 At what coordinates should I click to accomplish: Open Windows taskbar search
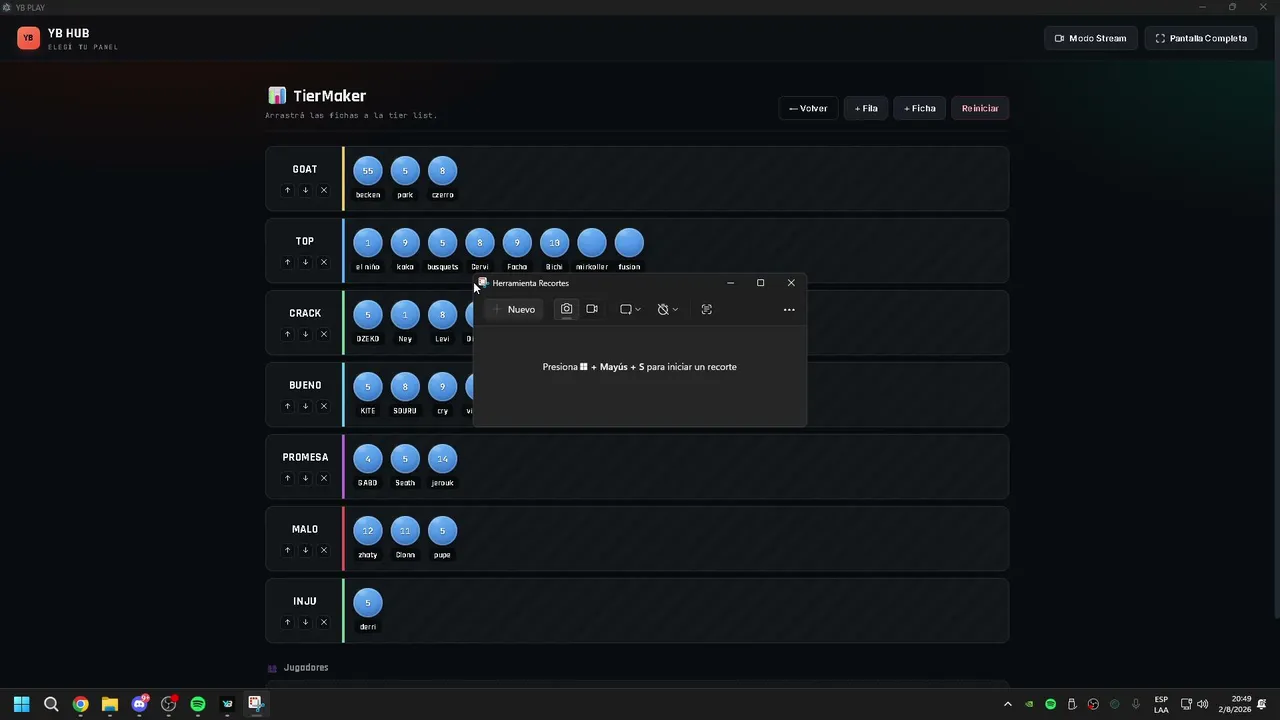click(x=51, y=704)
